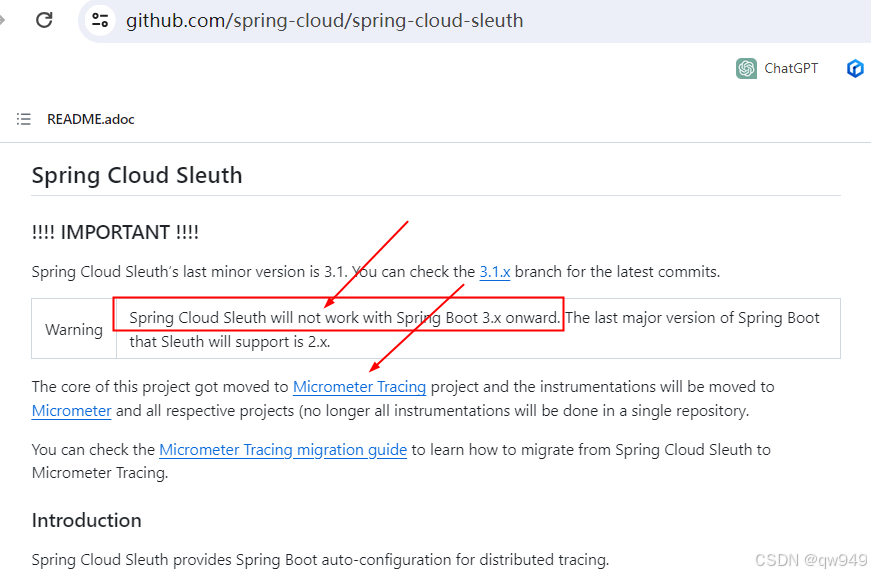871x575 pixels.
Task: Click the Spring Cloud Sleuth heading
Action: (137, 175)
